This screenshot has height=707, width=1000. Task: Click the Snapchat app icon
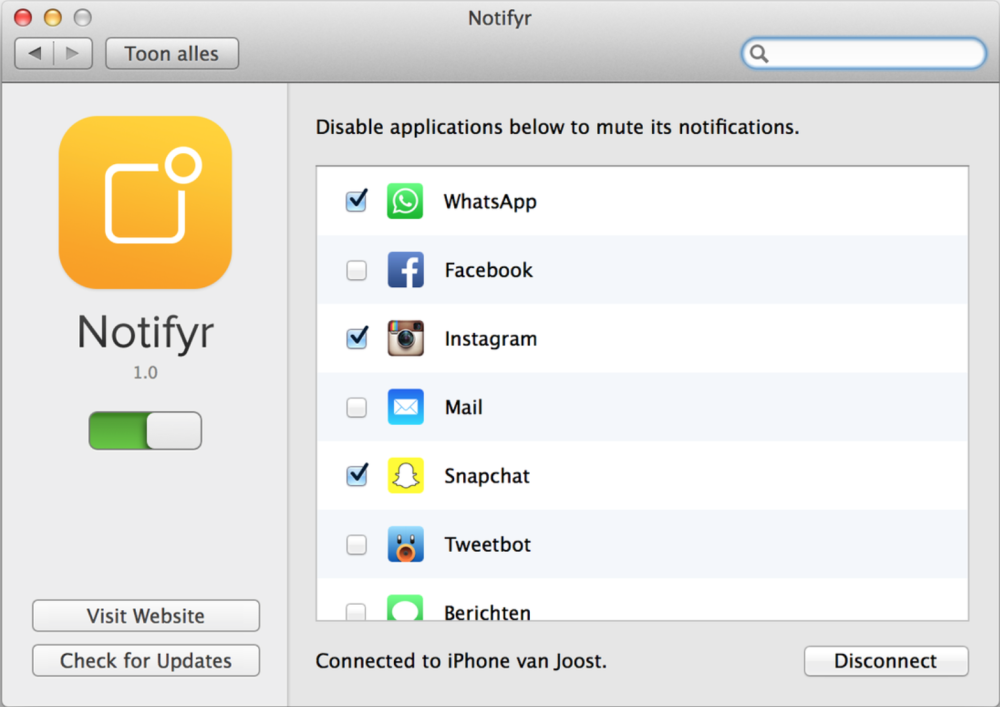[404, 475]
